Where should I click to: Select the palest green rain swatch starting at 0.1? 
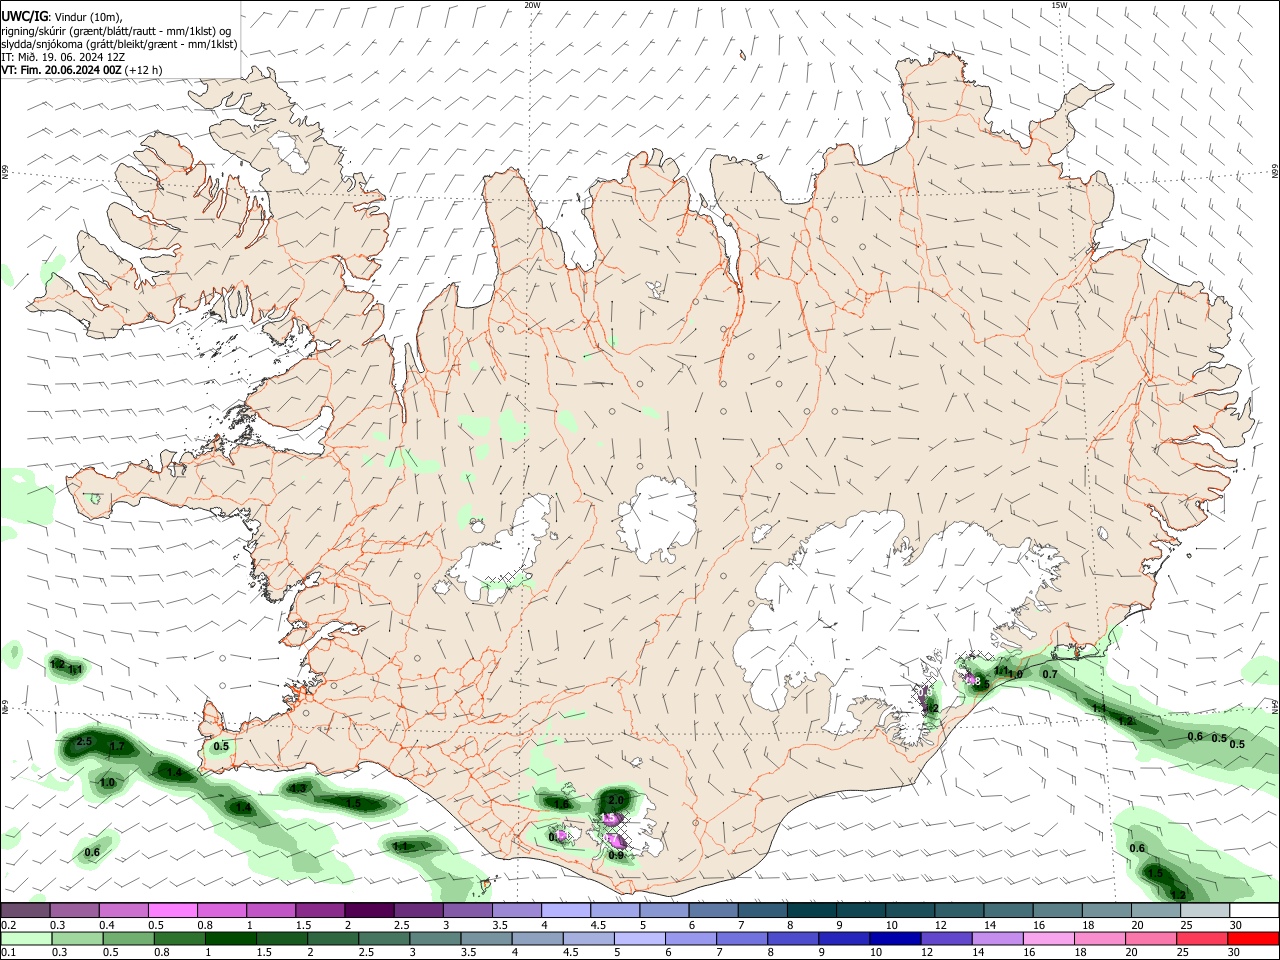tap(26, 938)
